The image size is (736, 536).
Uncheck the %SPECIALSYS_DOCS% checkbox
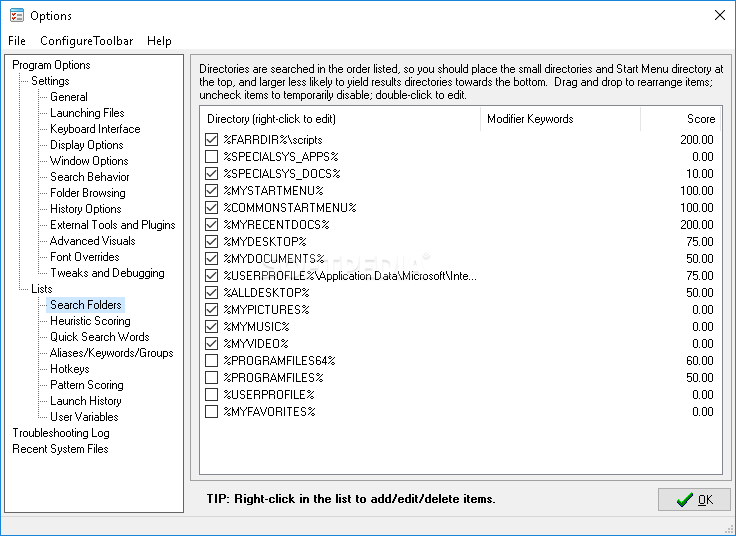[212, 174]
